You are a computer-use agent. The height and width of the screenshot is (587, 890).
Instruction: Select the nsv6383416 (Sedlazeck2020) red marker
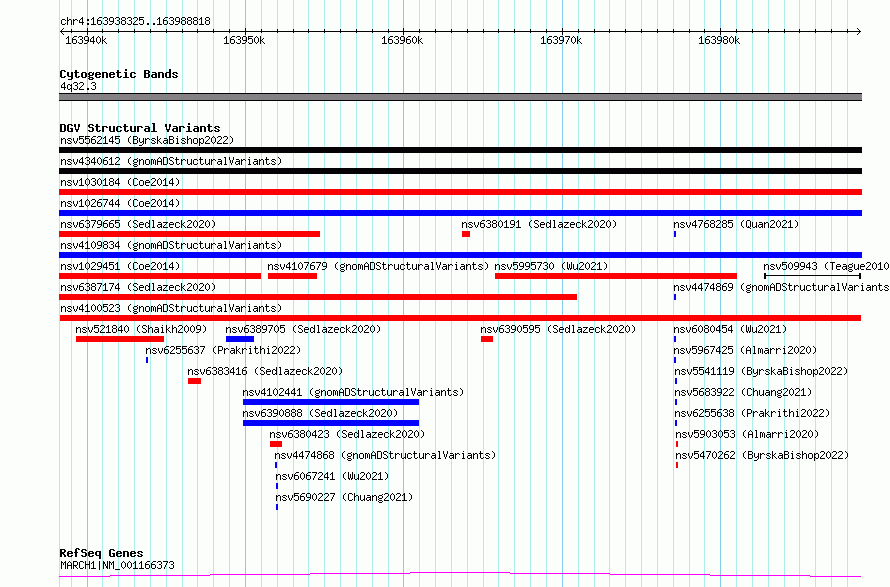195,381
